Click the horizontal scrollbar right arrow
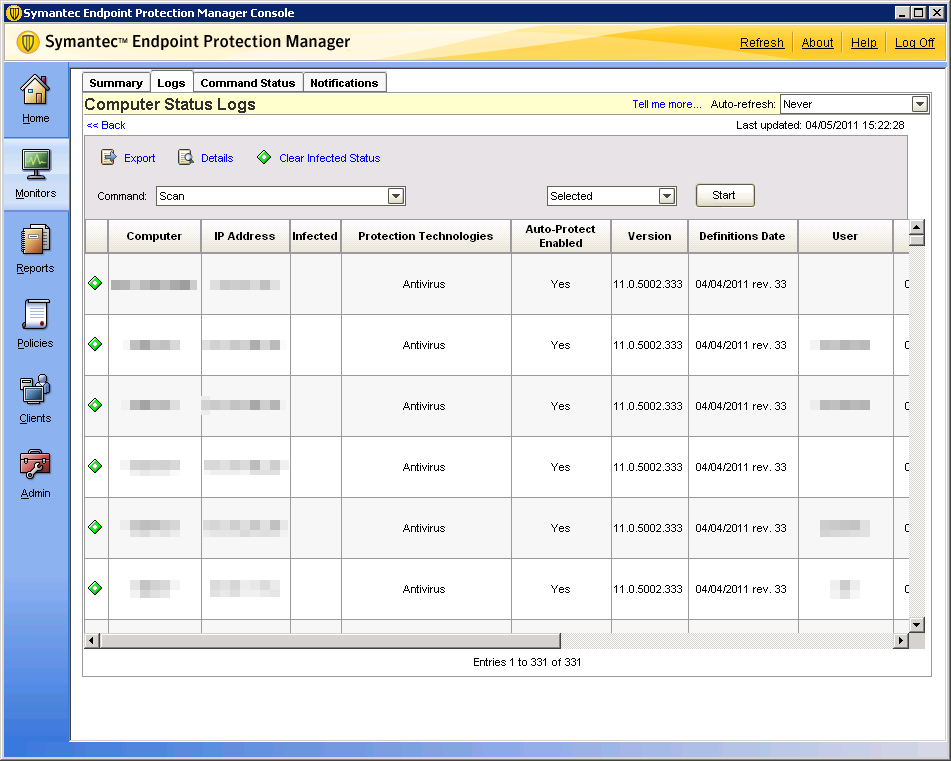Image resolution: width=951 pixels, height=761 pixels. (900, 640)
